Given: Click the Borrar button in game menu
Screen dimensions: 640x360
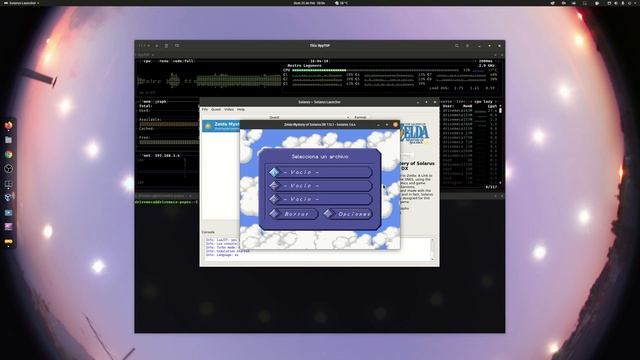Looking at the screenshot, I should click(x=293, y=214).
